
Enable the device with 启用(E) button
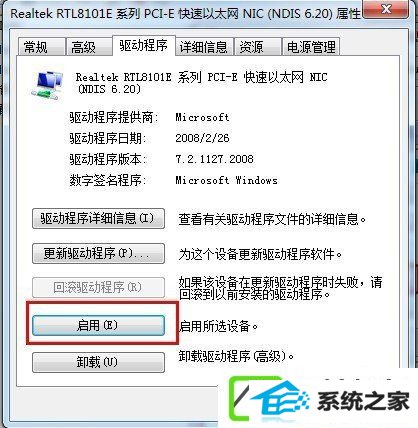98,325
